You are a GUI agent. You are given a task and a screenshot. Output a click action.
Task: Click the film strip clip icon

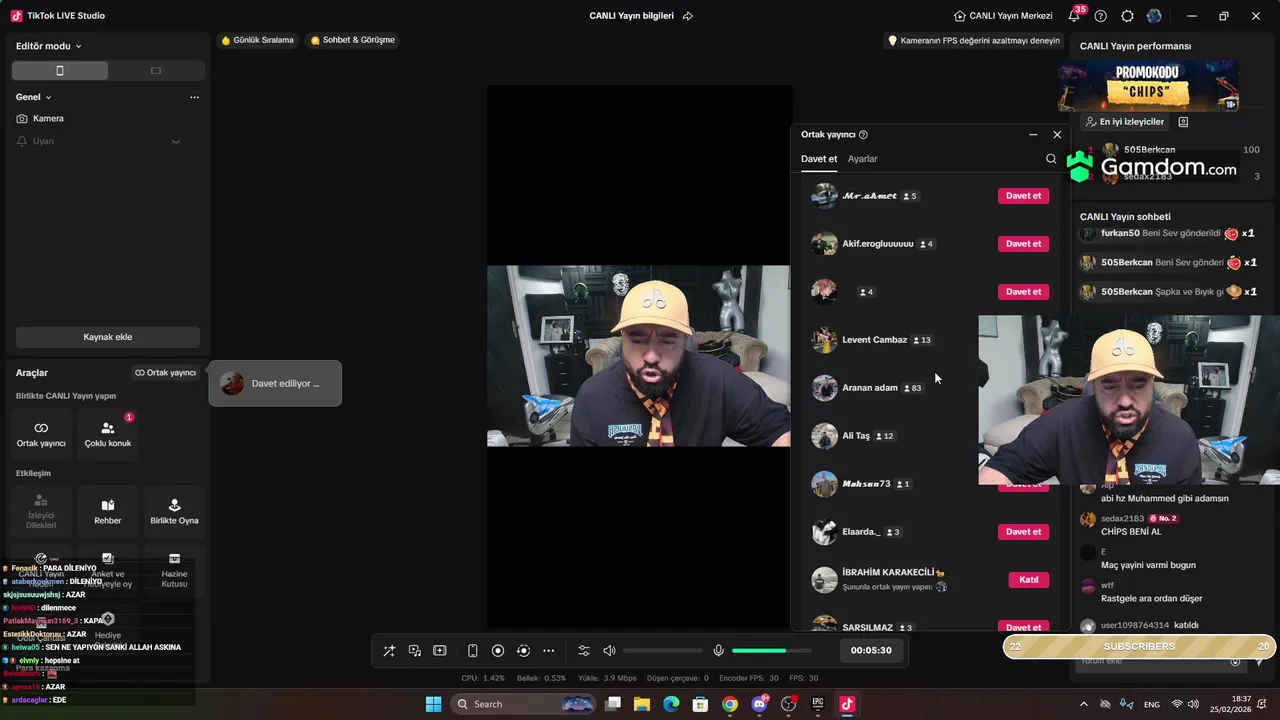pos(439,651)
